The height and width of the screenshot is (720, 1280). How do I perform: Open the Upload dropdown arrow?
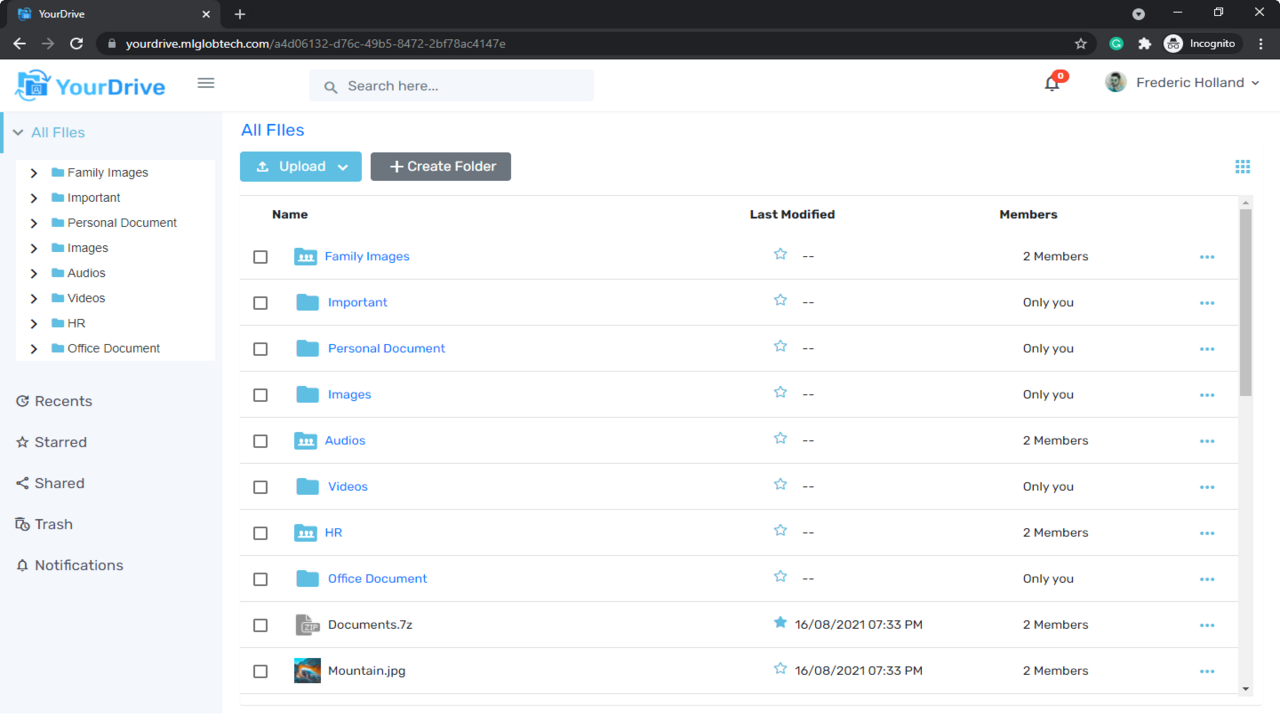343,167
